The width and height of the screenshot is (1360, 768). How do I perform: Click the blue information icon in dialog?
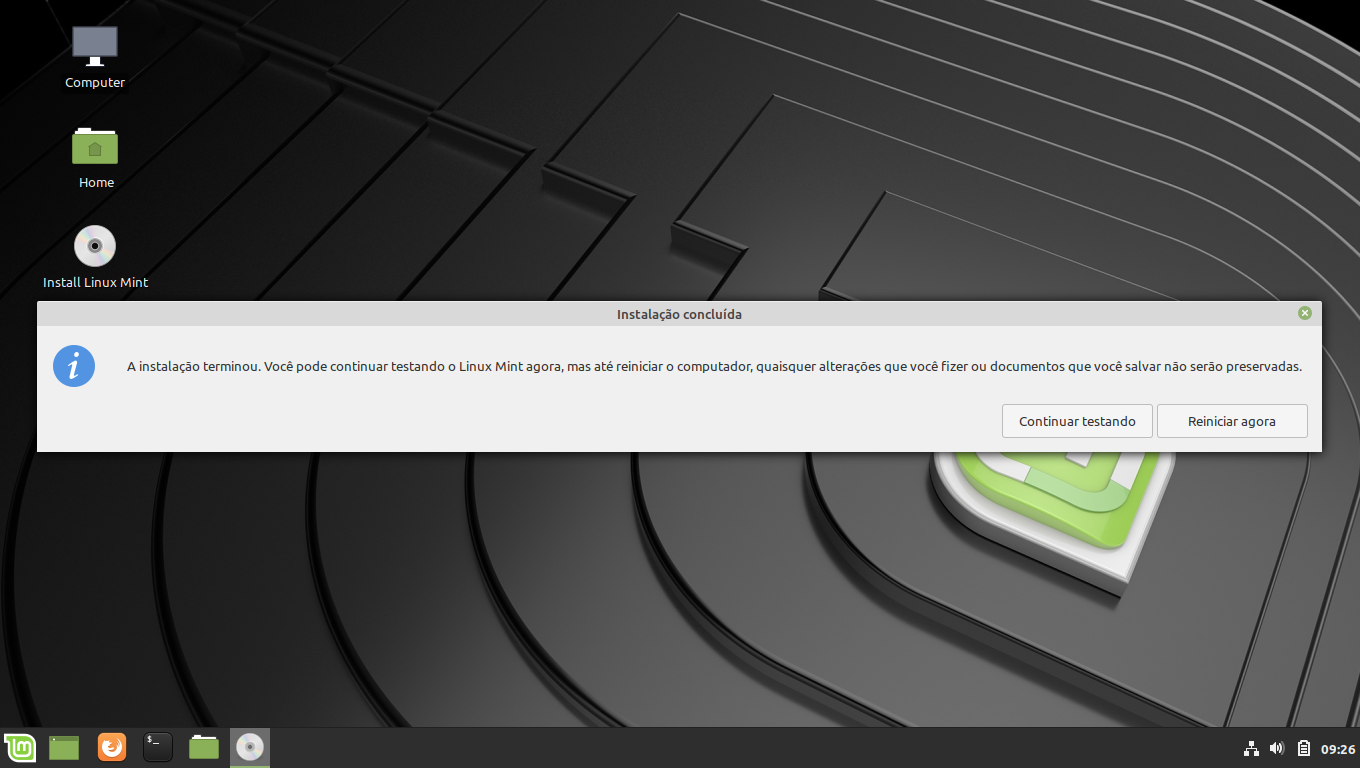point(74,366)
